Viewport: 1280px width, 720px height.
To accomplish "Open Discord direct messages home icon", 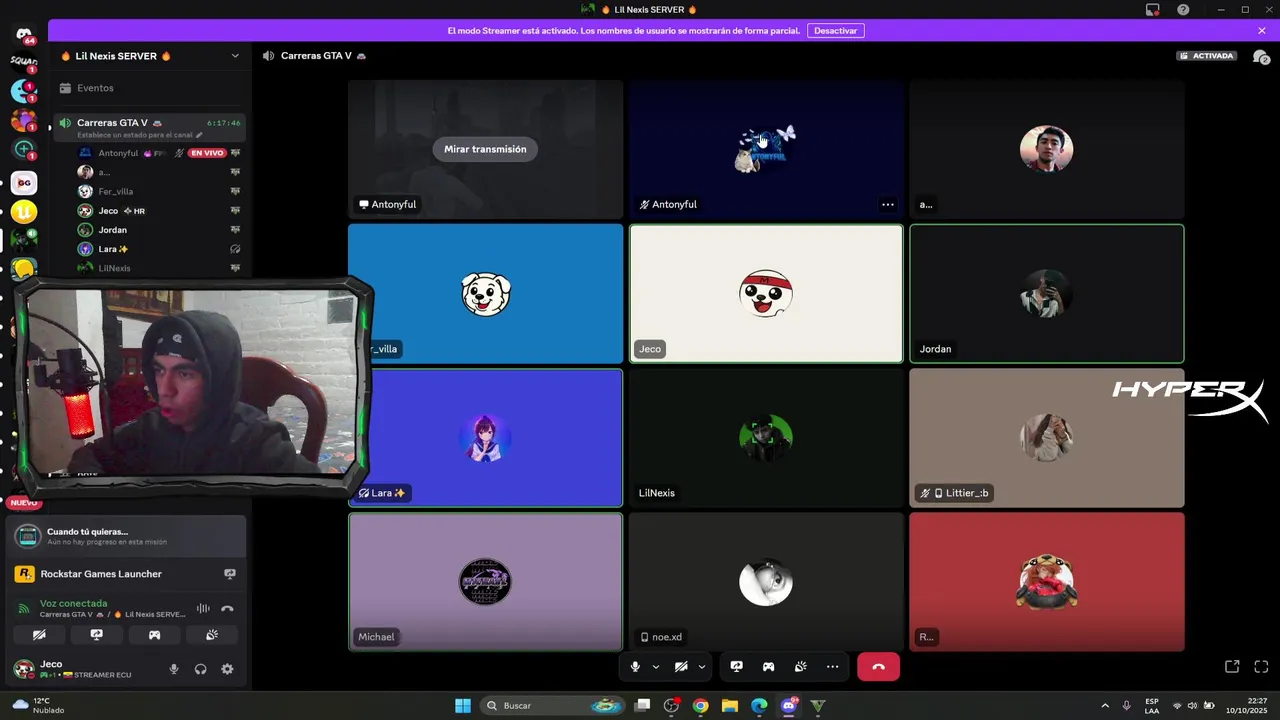I will pyautogui.click(x=24, y=36).
